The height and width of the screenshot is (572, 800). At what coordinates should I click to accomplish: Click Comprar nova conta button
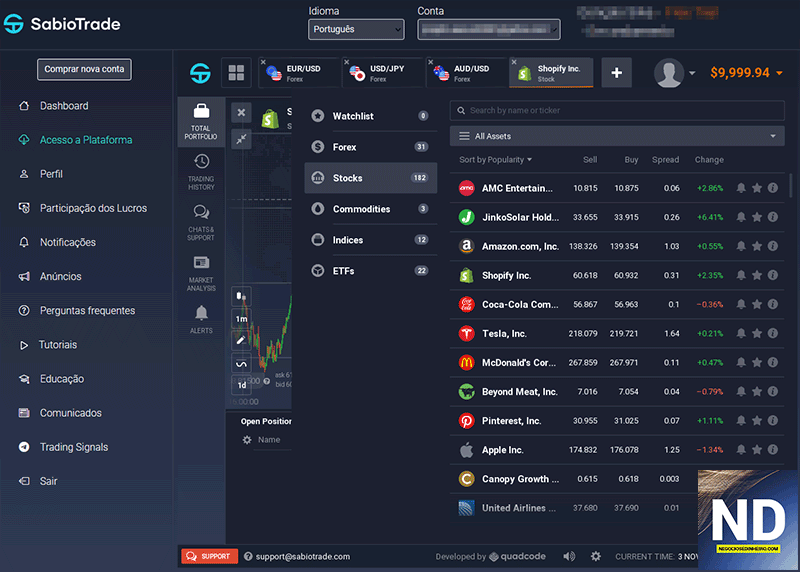pos(84,69)
